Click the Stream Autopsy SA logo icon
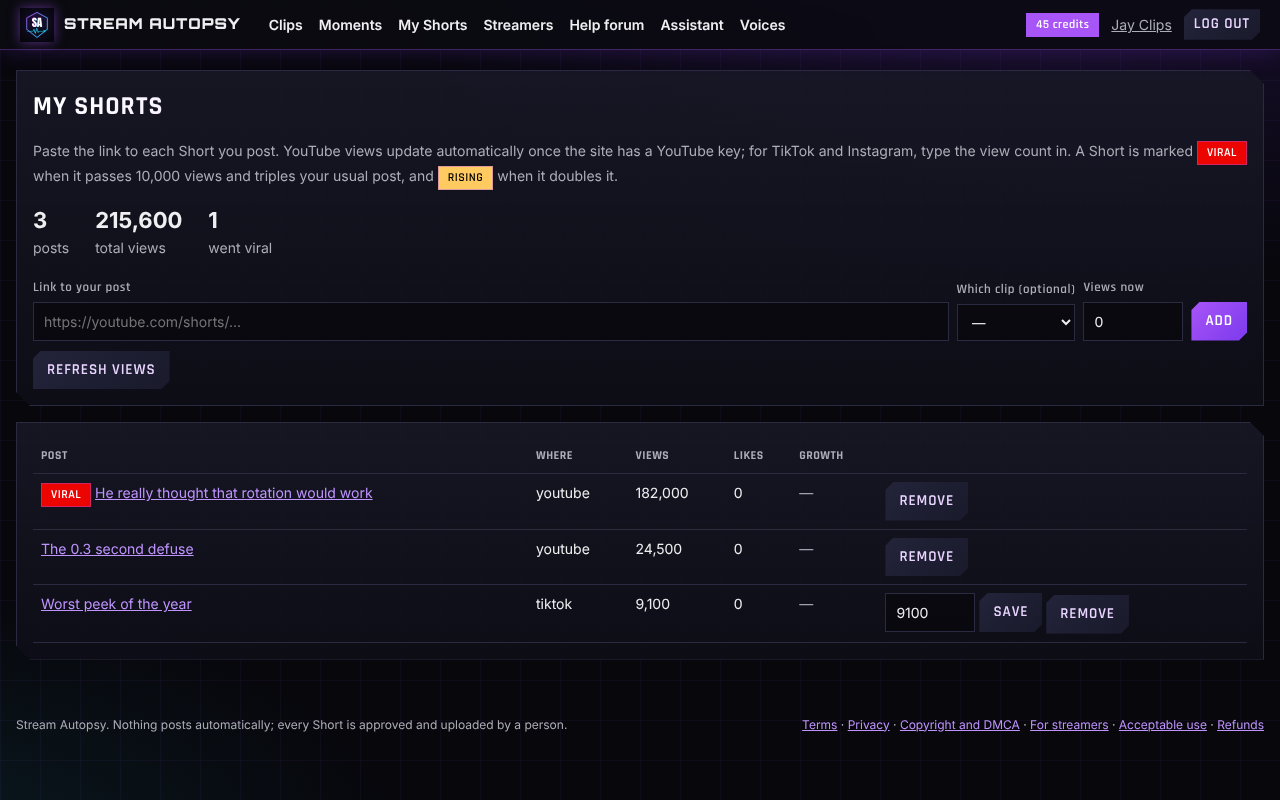This screenshot has width=1280, height=800. point(37,24)
